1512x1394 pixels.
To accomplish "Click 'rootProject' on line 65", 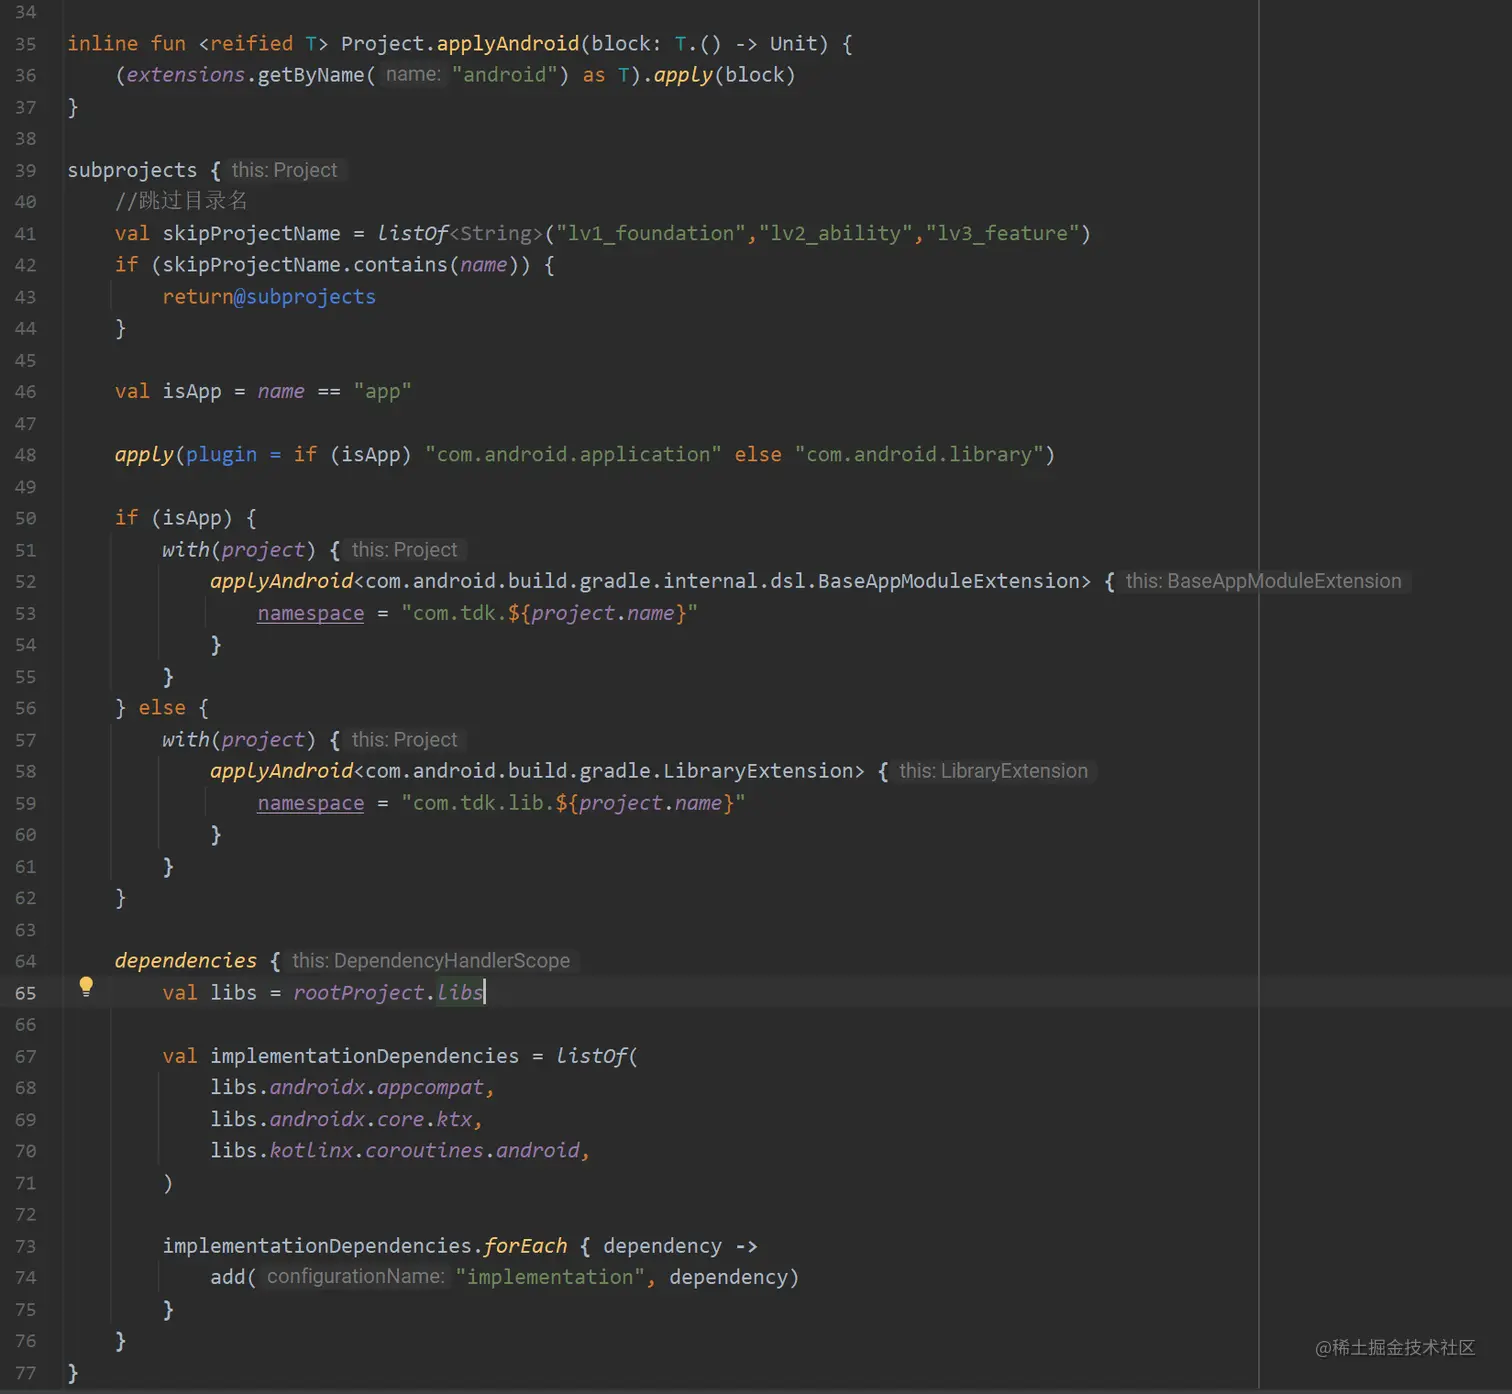I will point(359,994).
